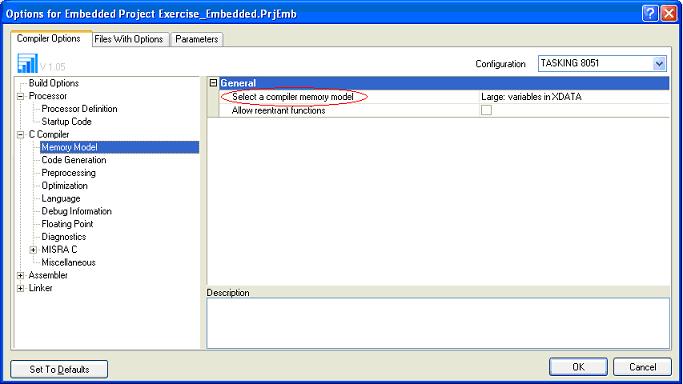Image resolution: width=683 pixels, height=384 pixels.
Task: Click the Set To Defaults button
Action: (59, 369)
